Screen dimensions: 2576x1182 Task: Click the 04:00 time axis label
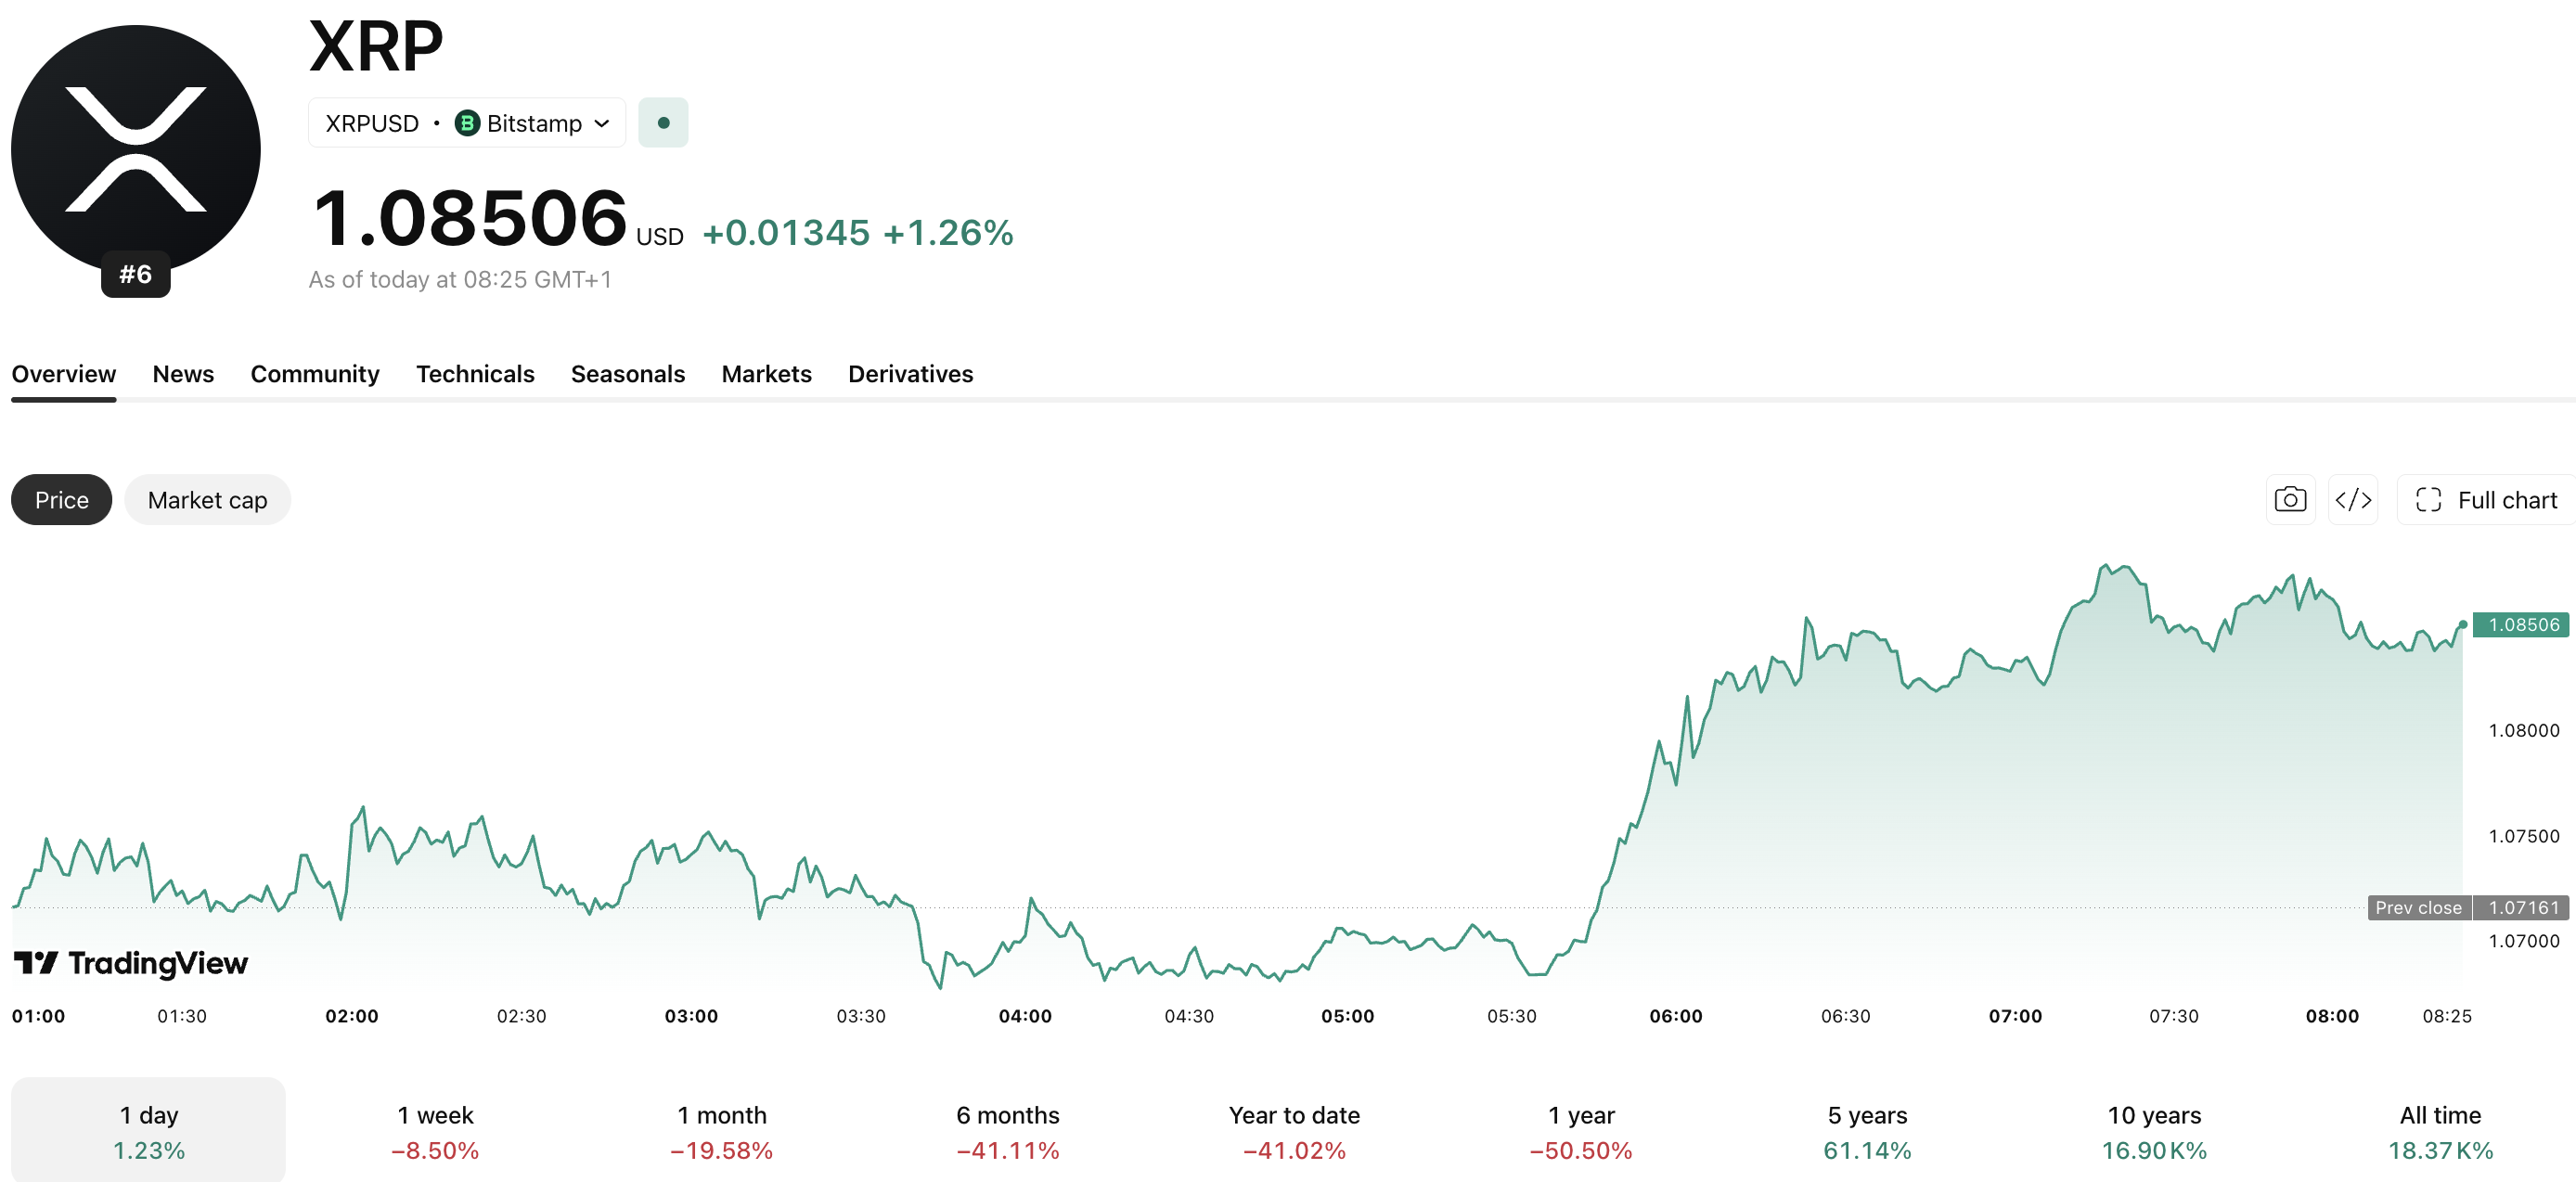tap(1025, 1016)
